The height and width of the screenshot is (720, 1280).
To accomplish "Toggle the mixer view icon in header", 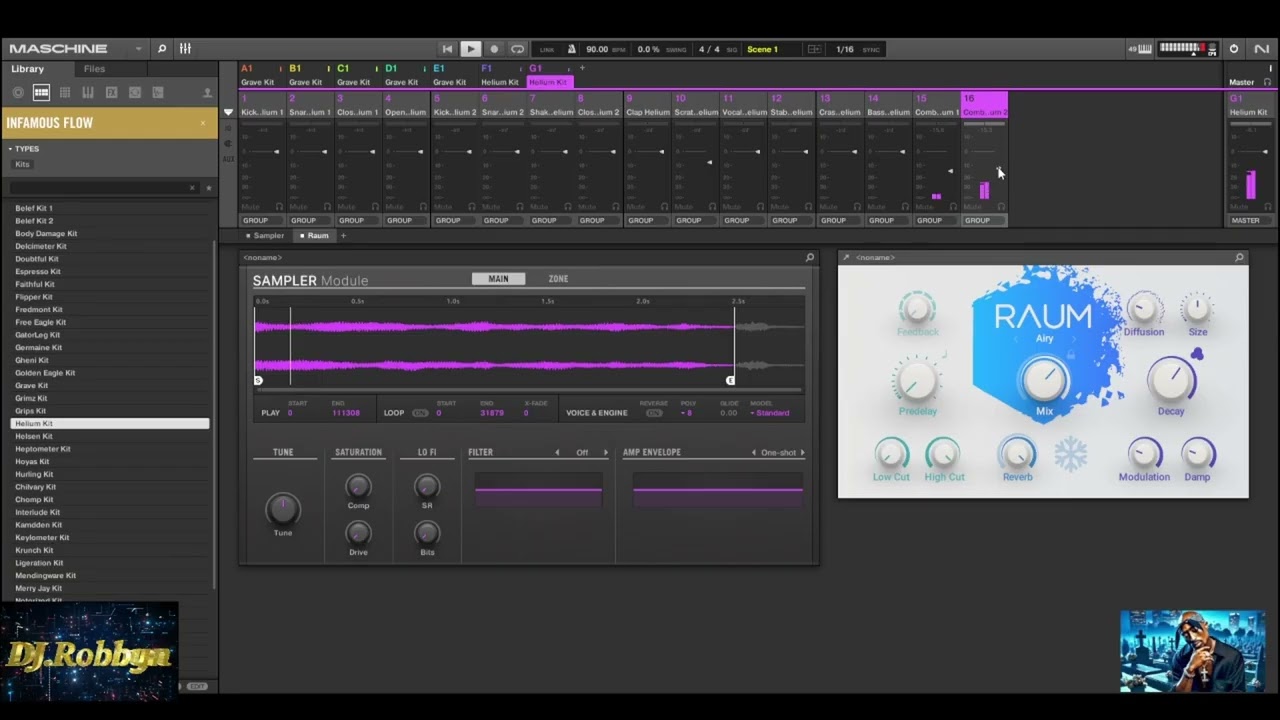I will tap(185, 49).
